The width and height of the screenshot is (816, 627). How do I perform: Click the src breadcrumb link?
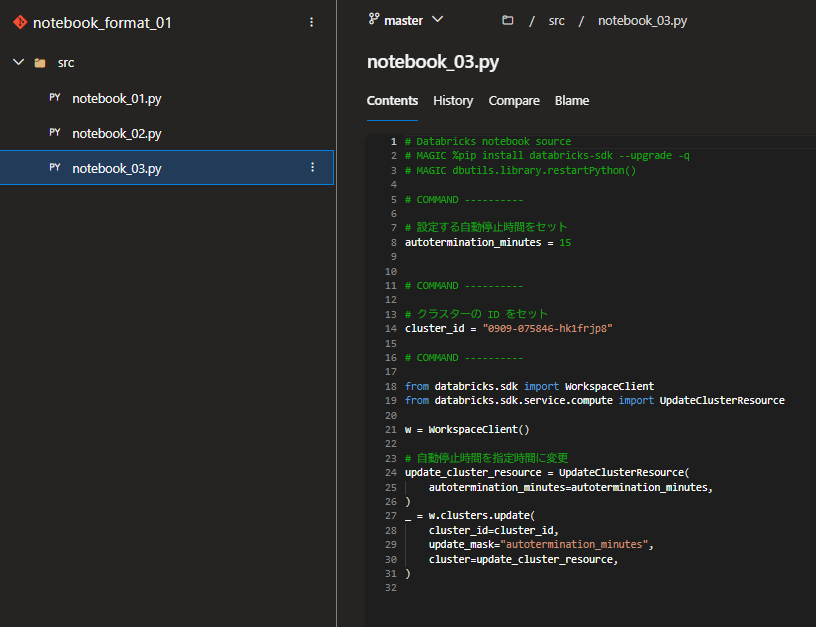[x=556, y=21]
